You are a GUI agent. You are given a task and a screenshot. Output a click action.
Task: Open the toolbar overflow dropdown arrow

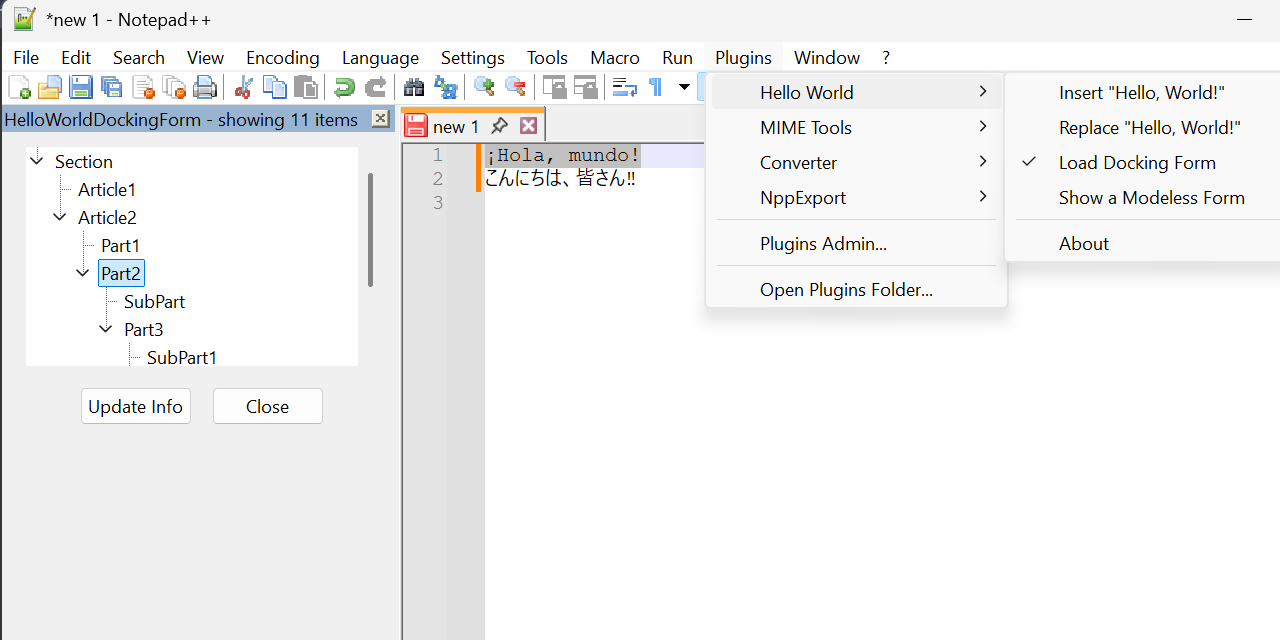coord(684,87)
